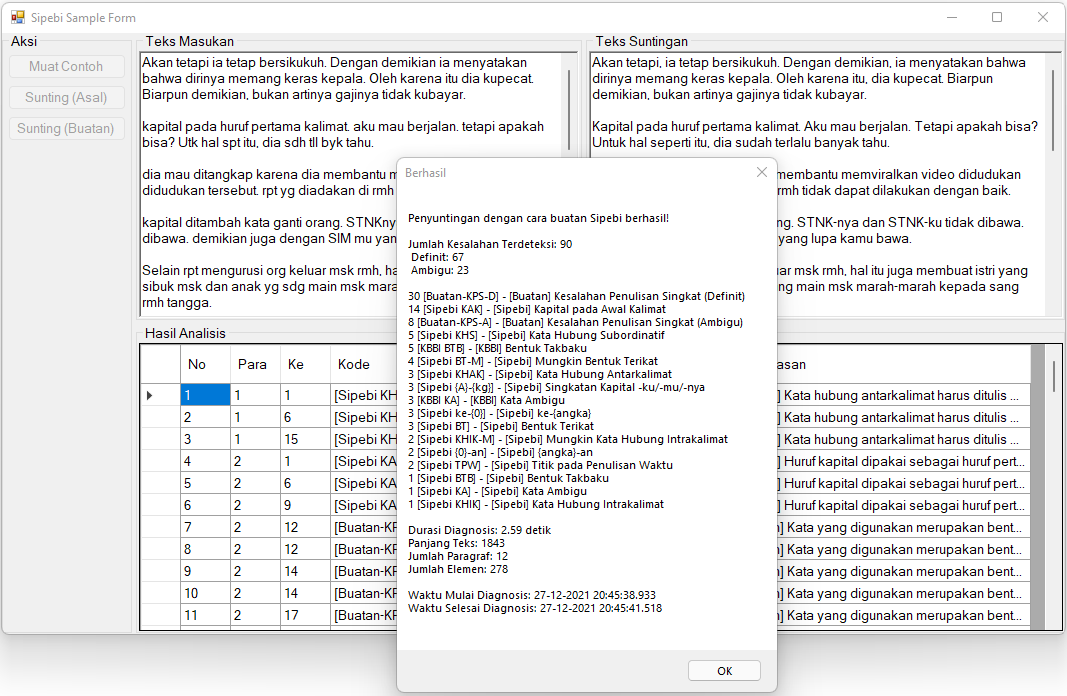
Task: Select the No cell with value 4
Action: [x=206, y=461]
